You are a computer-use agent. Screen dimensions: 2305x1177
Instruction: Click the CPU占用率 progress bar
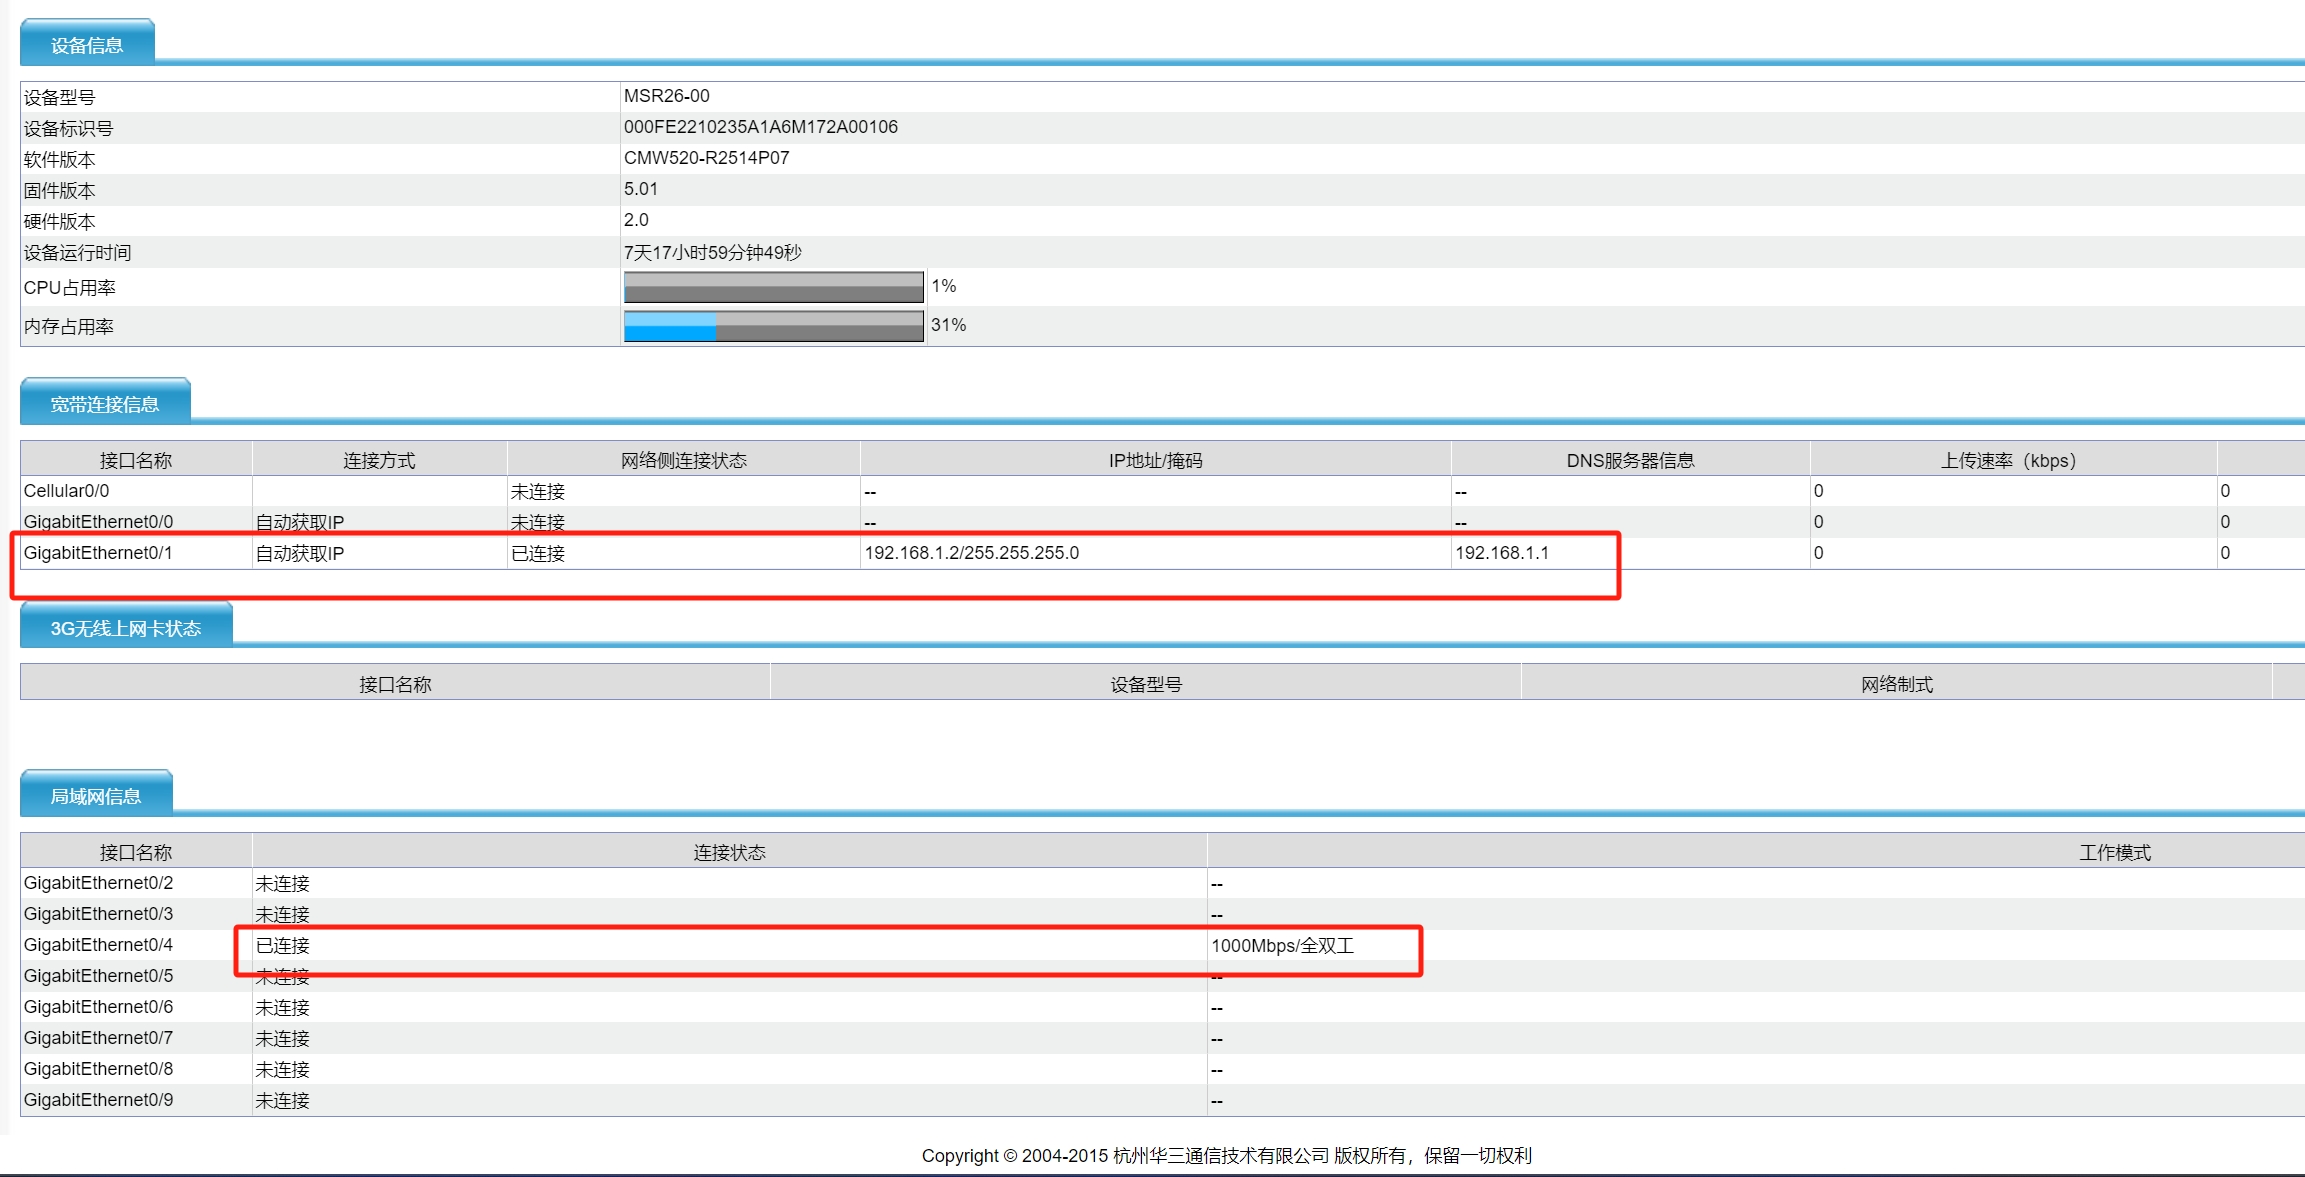pyautogui.click(x=773, y=287)
